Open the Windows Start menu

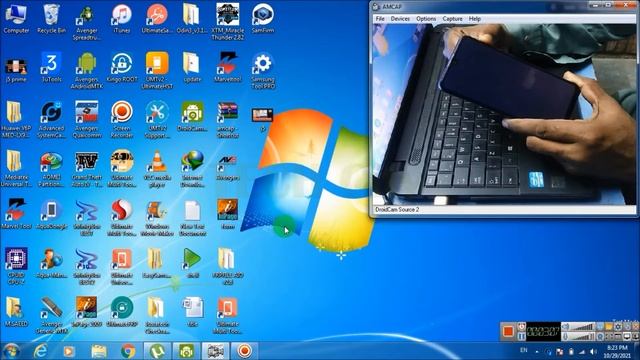click(x=11, y=351)
